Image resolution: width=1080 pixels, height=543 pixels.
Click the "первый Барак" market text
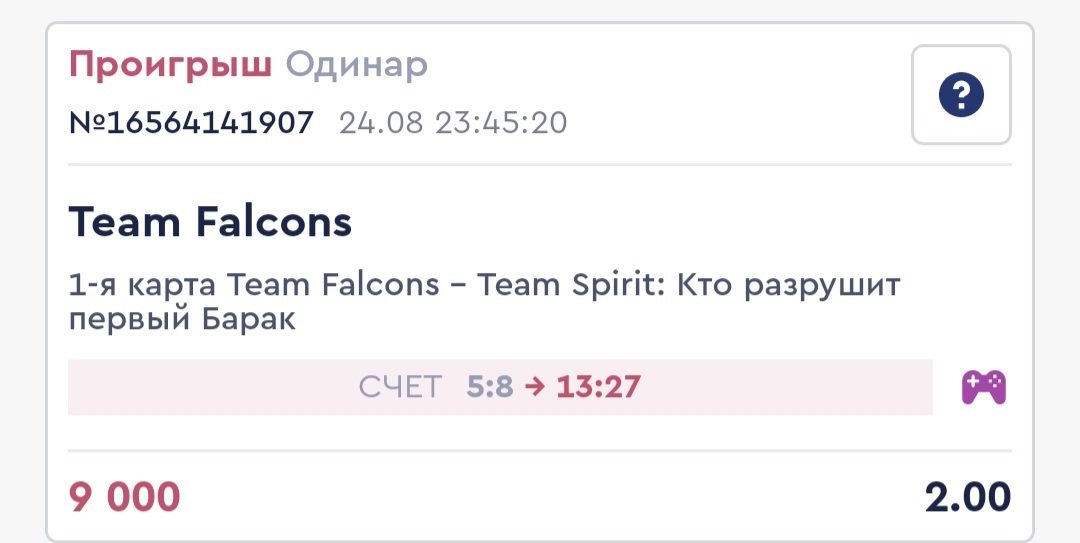(182, 322)
